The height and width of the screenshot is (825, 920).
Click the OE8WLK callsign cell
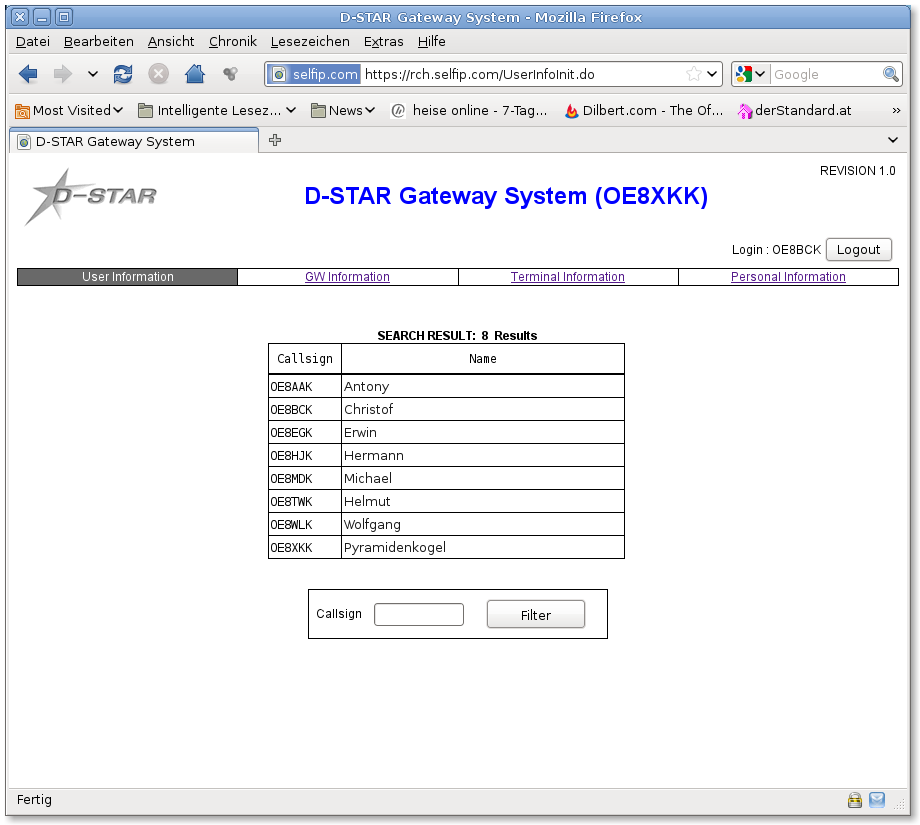(x=305, y=525)
